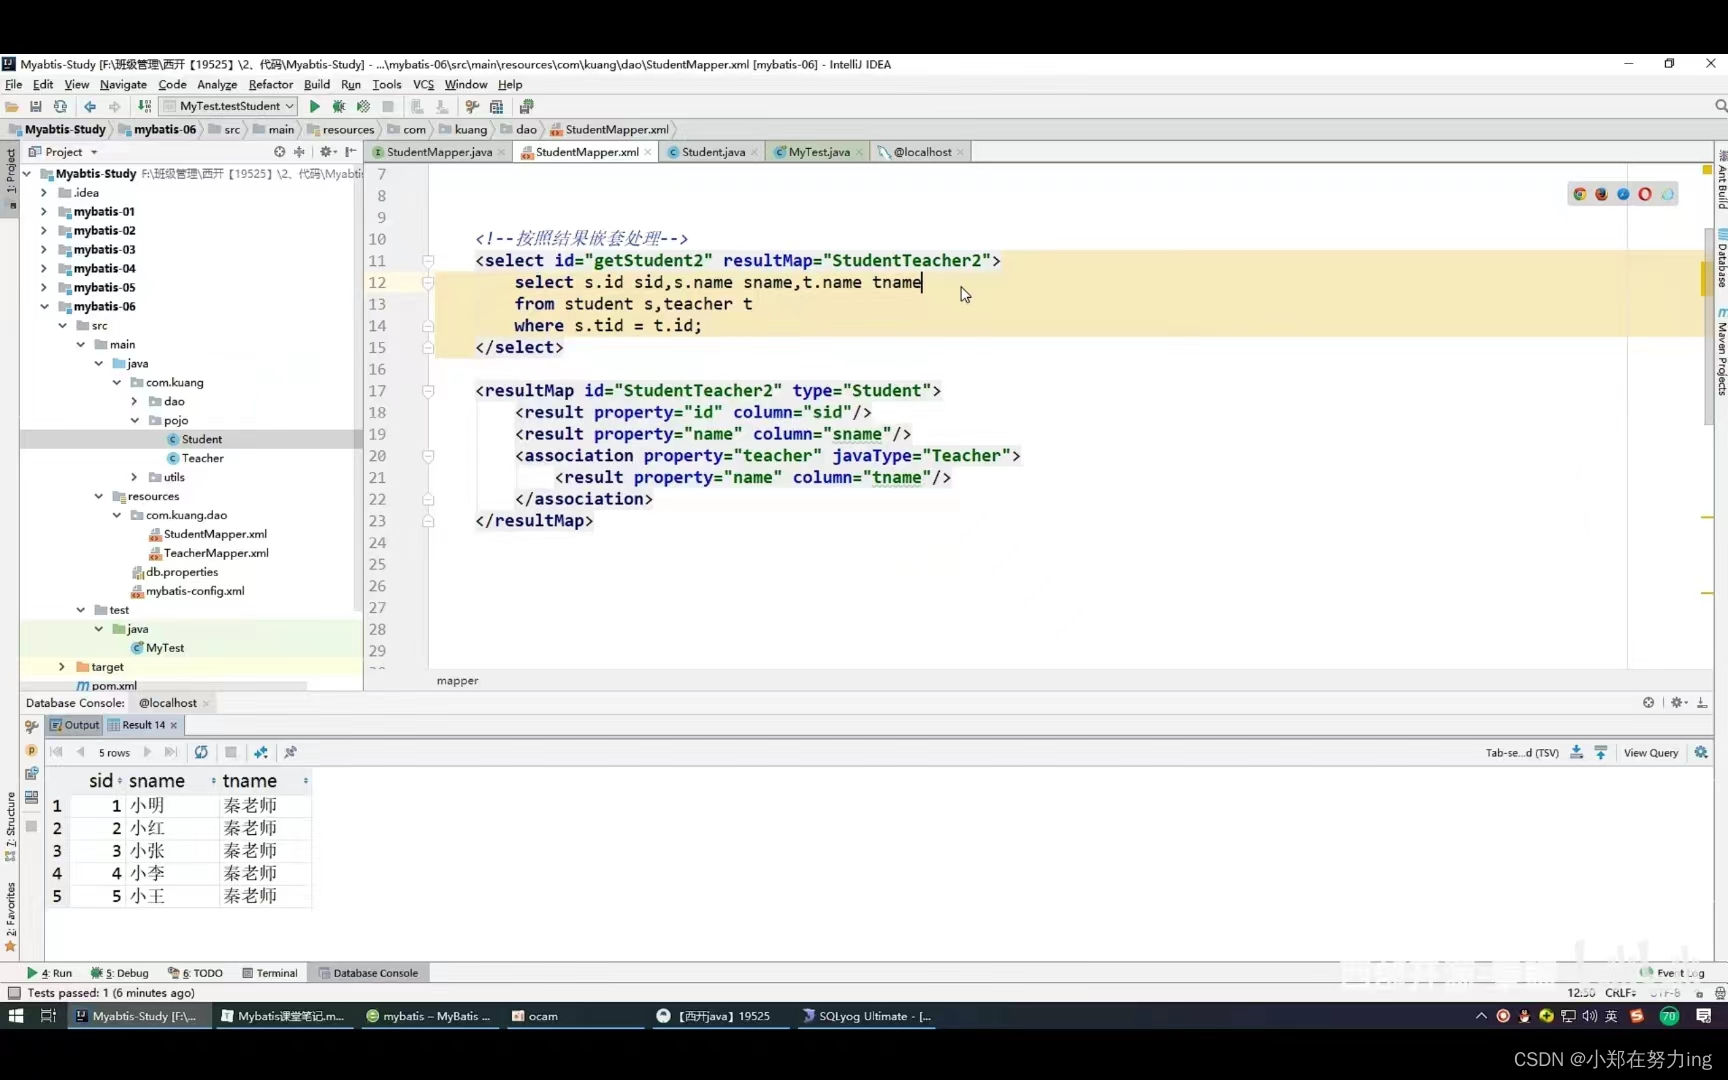Switch to the MyTest.java editor tab
1728x1080 pixels.
(x=818, y=152)
